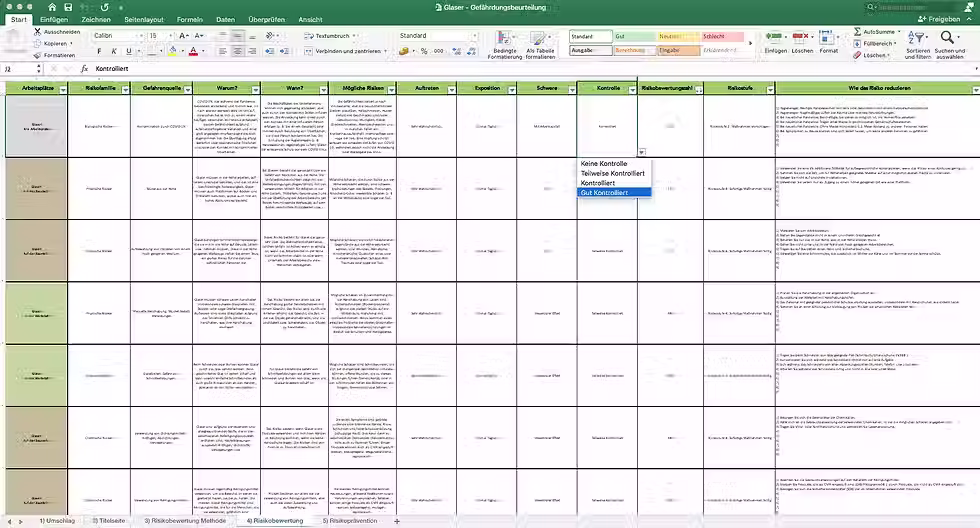Click the Home icon in title bar

pyautogui.click(x=52, y=7)
